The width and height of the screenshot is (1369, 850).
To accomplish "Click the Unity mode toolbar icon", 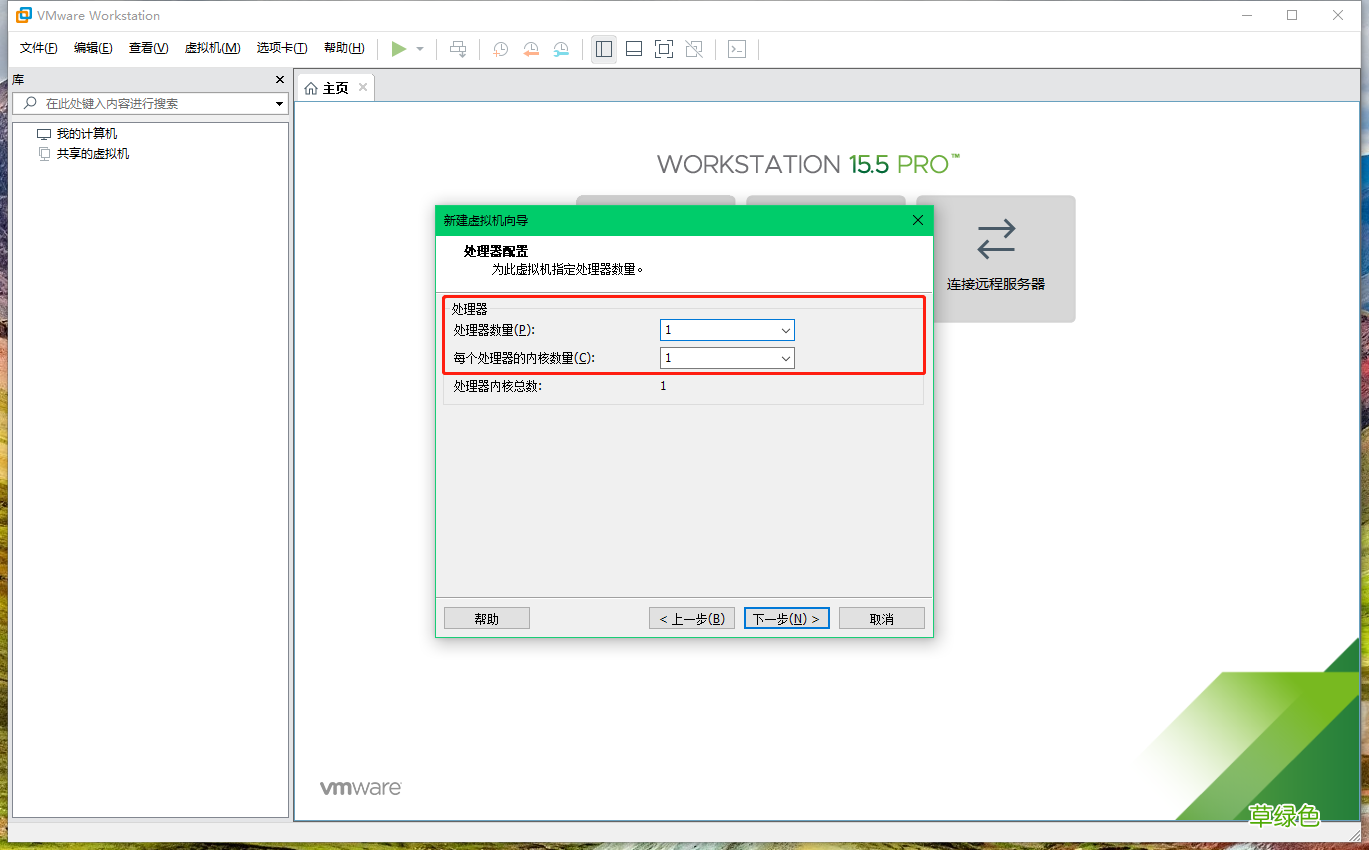I will coord(693,48).
